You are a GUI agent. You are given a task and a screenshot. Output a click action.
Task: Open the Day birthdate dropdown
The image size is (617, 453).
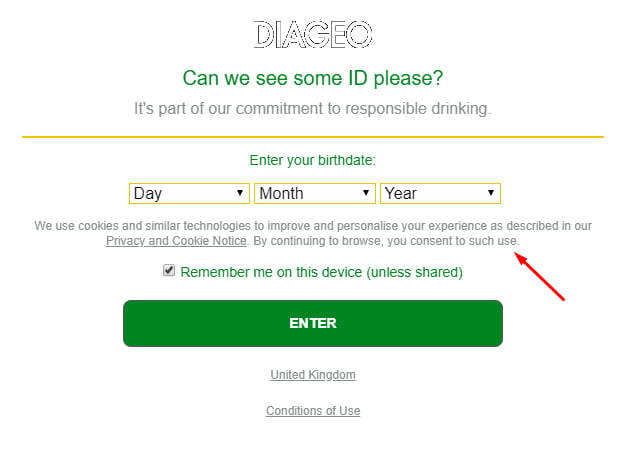(189, 193)
